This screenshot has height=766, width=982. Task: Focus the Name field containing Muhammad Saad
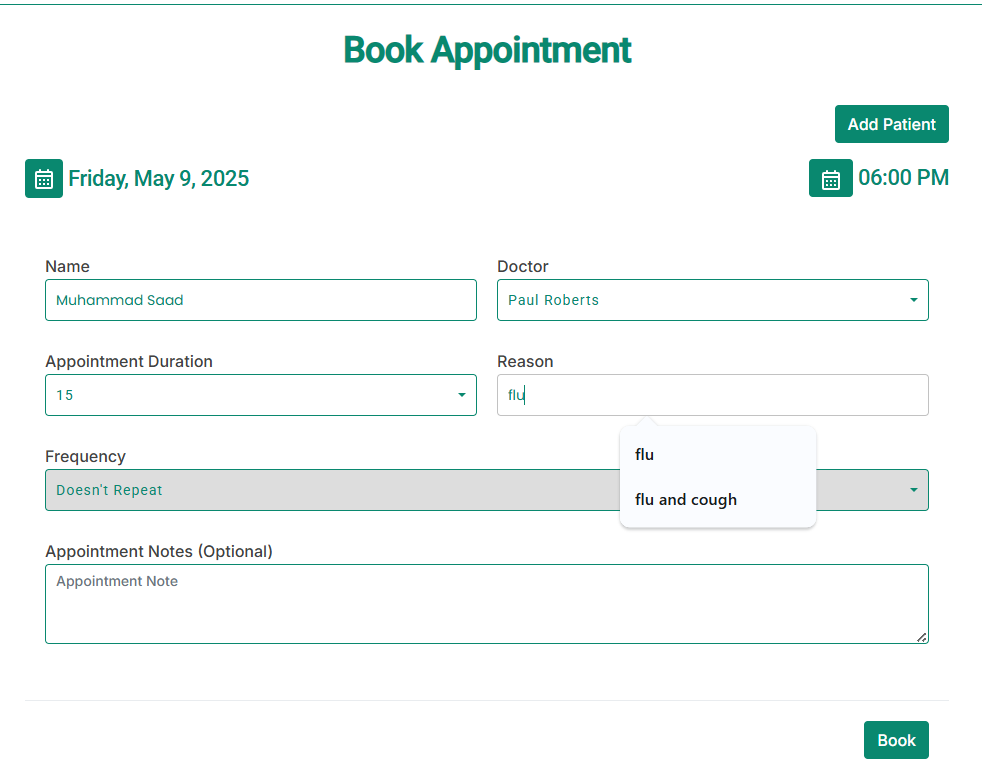click(x=261, y=300)
